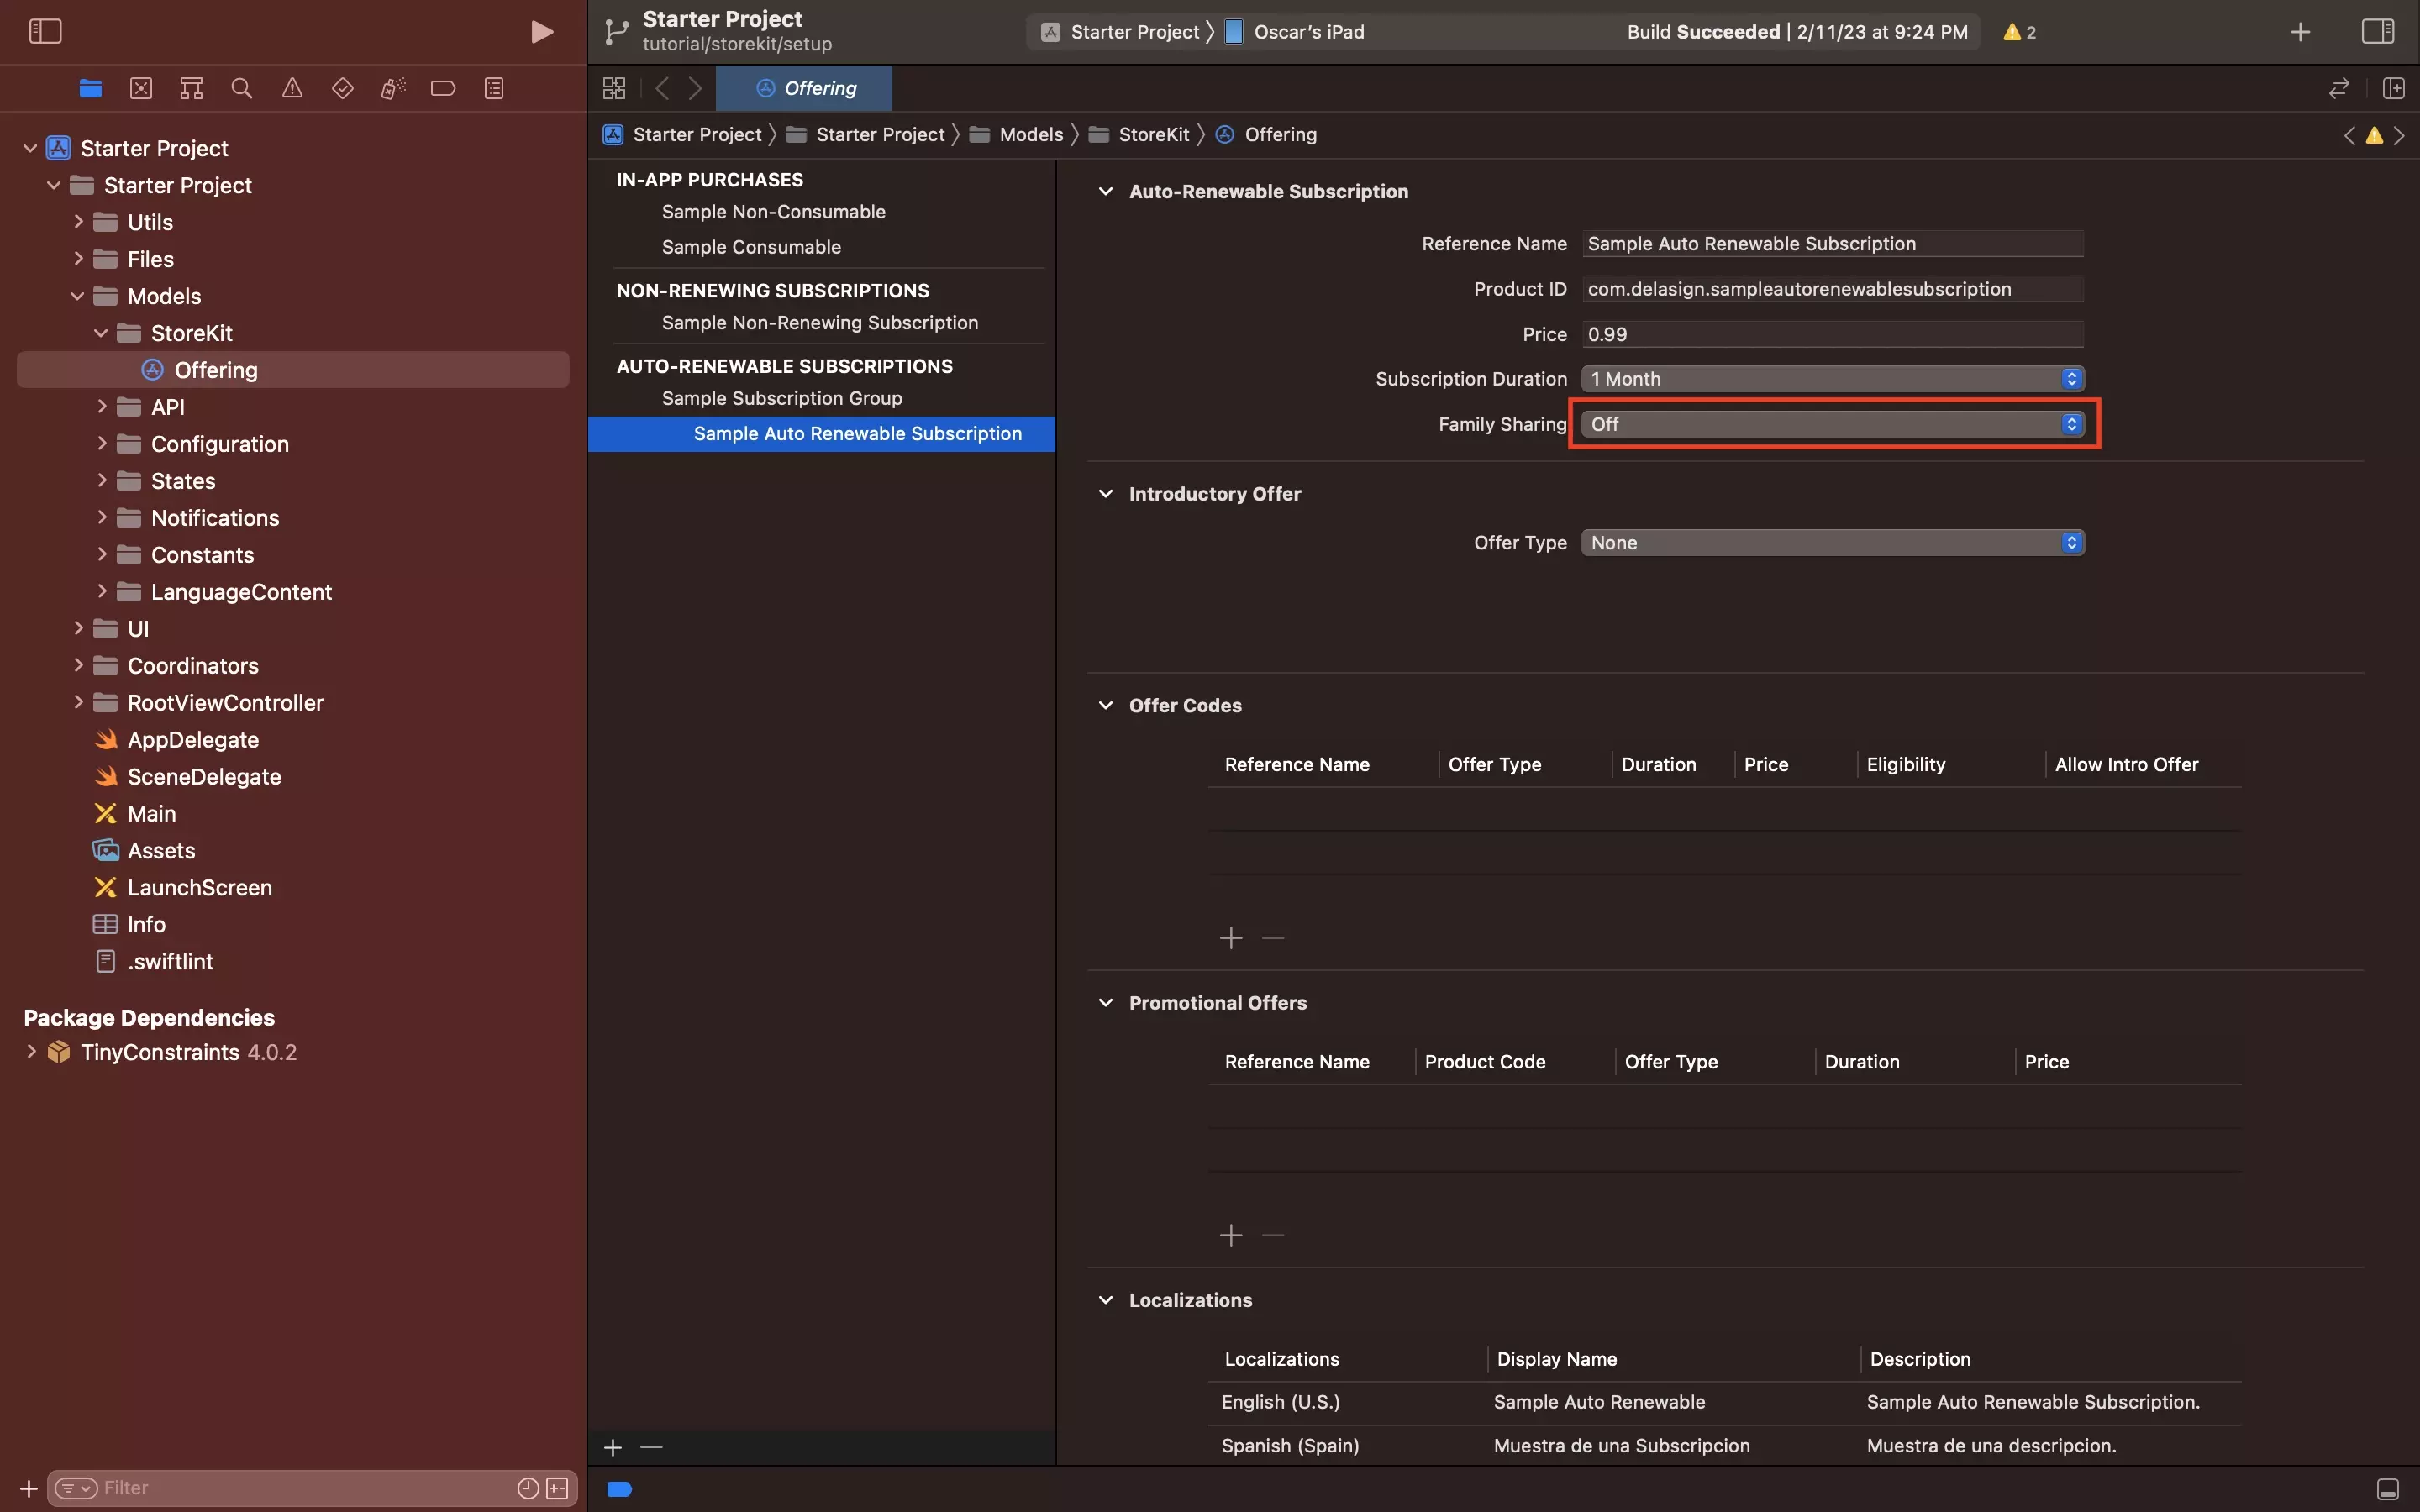Open AppDelegate file in navigator
This screenshot has width=2420, height=1512.
point(193,740)
